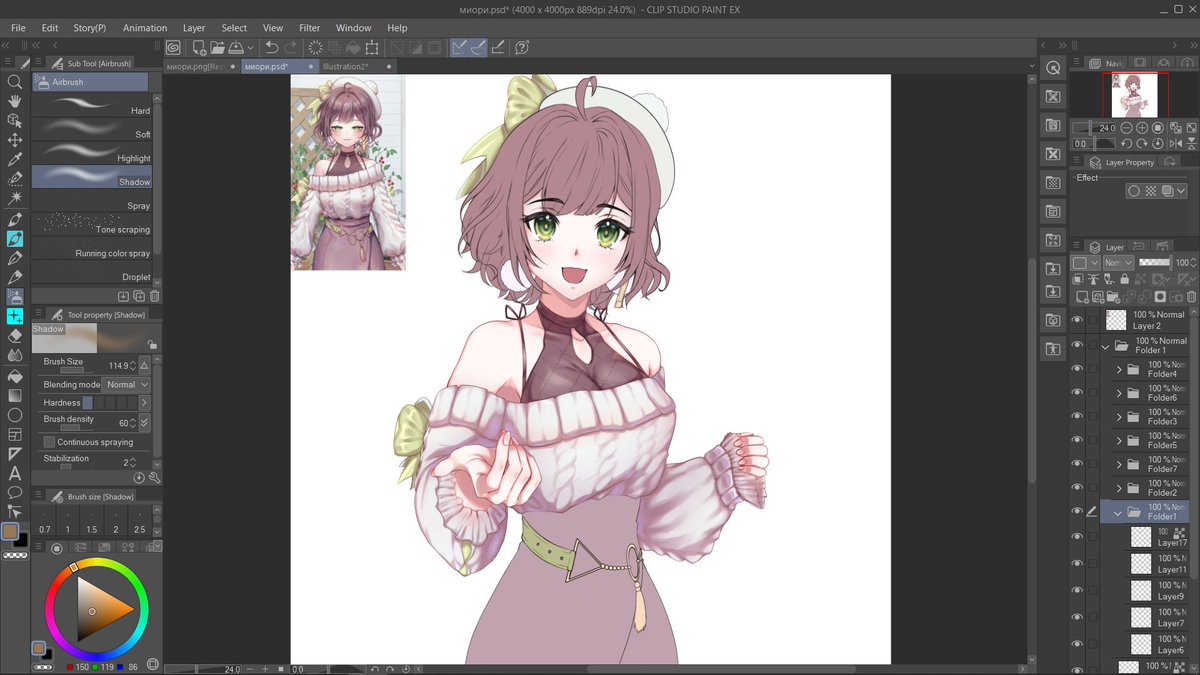The image size is (1200, 675).
Task: Toggle Continuous spraying checkbox
Action: coord(49,442)
